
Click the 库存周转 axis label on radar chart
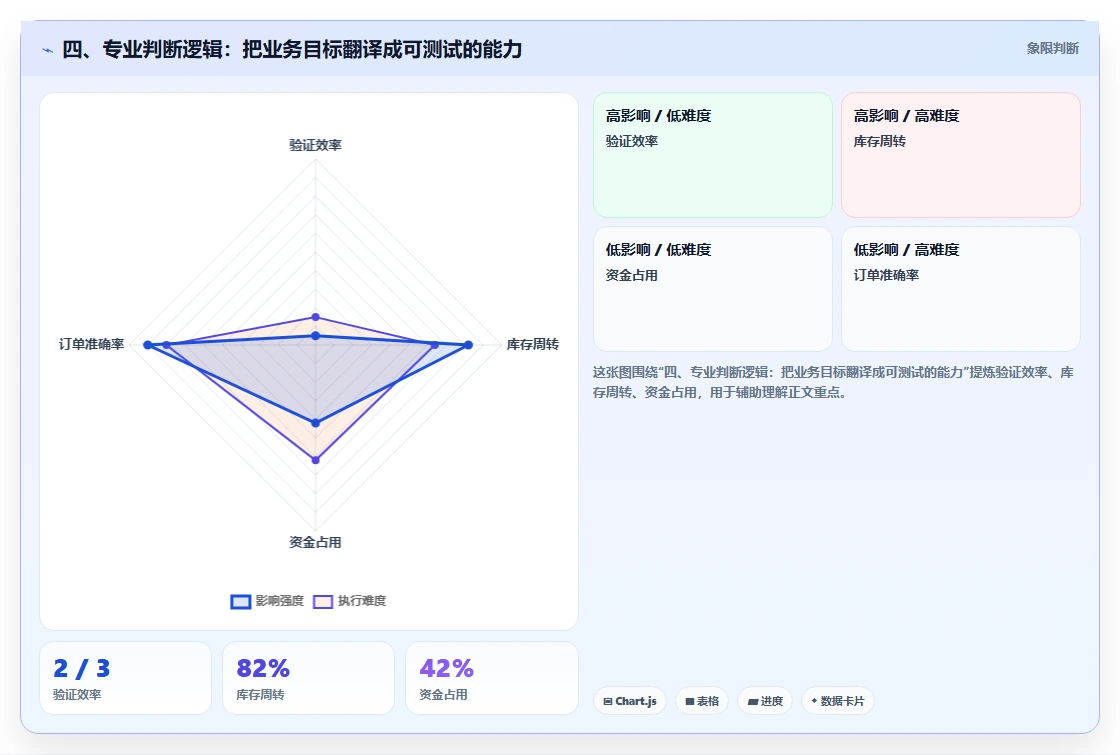coord(532,344)
